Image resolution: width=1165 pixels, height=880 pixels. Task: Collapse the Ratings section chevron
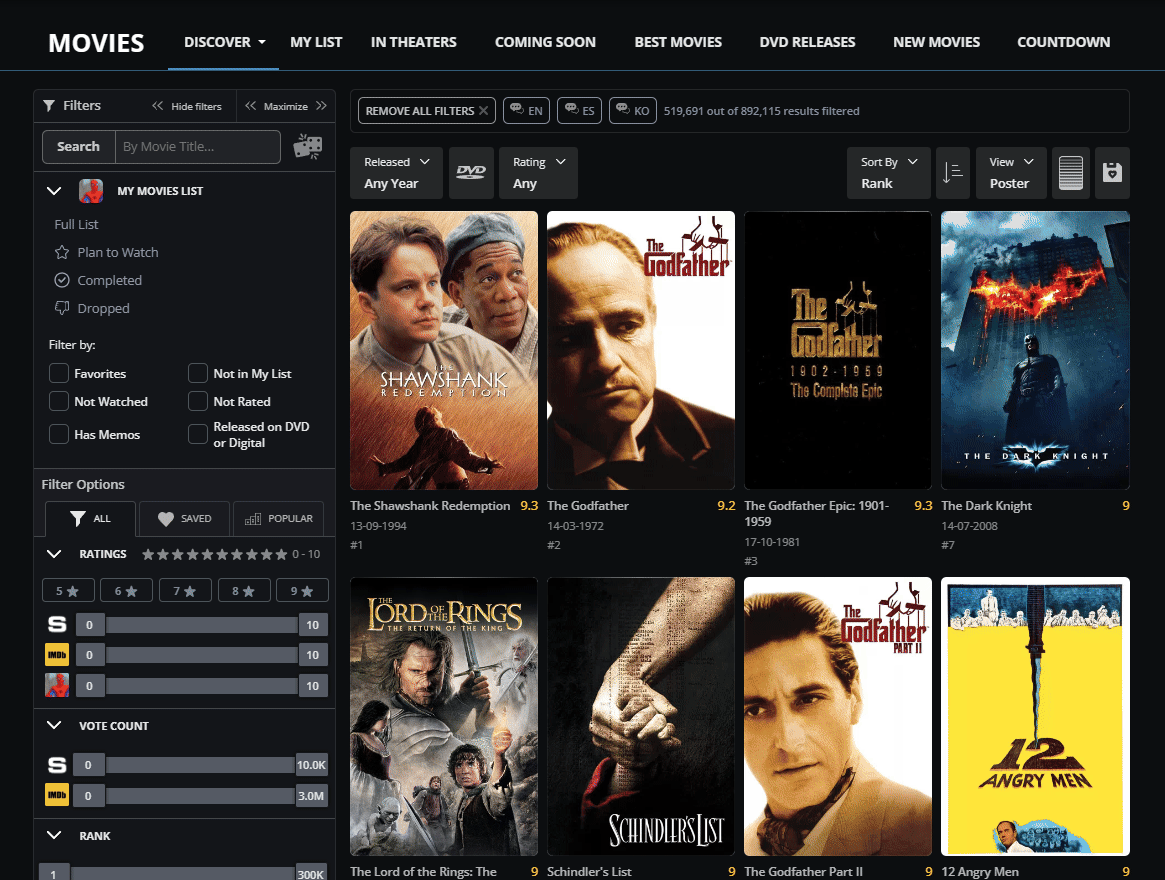pyautogui.click(x=54, y=554)
